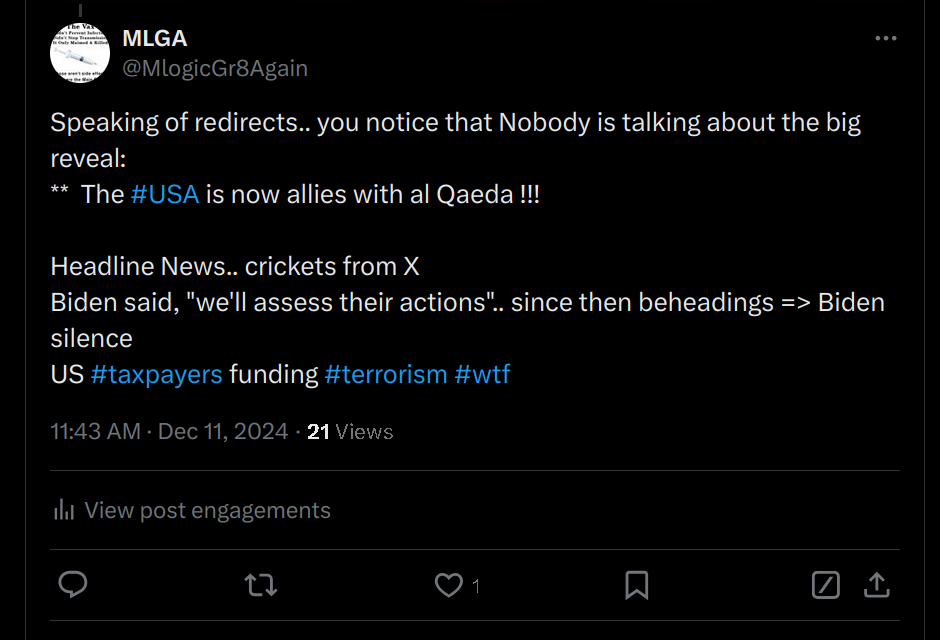Click the like count number 1
This screenshot has width=940, height=640.
coord(475,586)
